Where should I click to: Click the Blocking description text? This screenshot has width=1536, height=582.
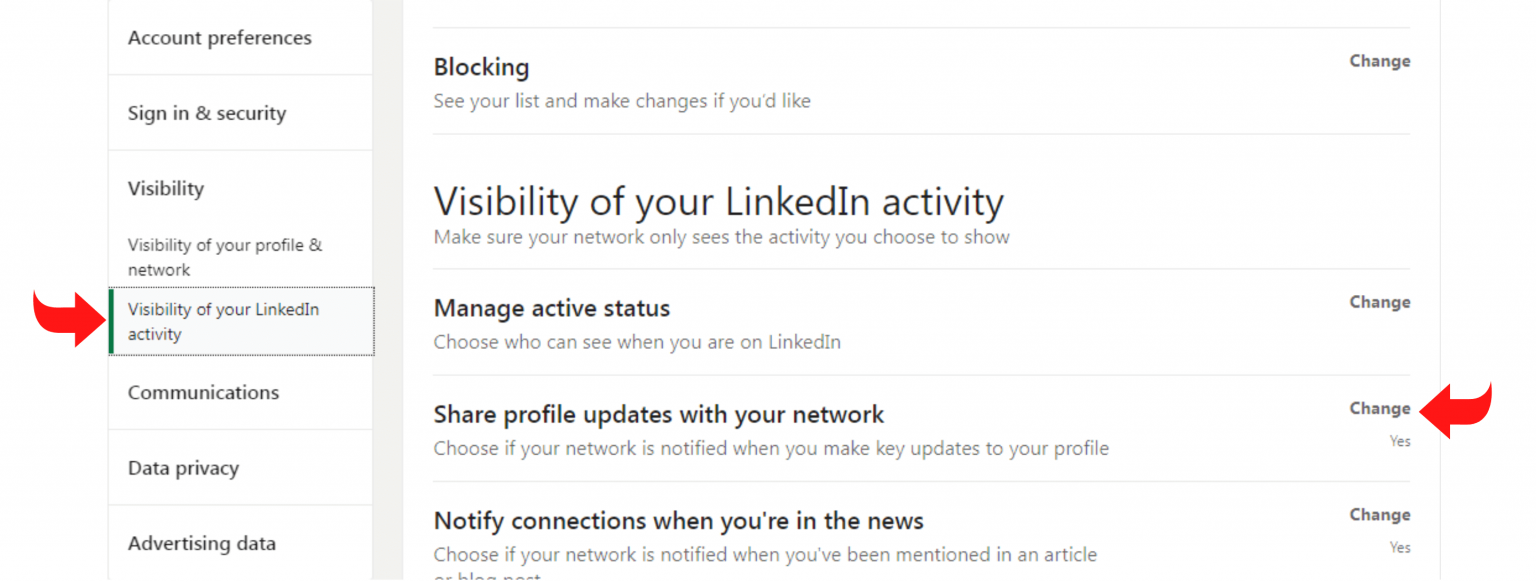pos(622,100)
